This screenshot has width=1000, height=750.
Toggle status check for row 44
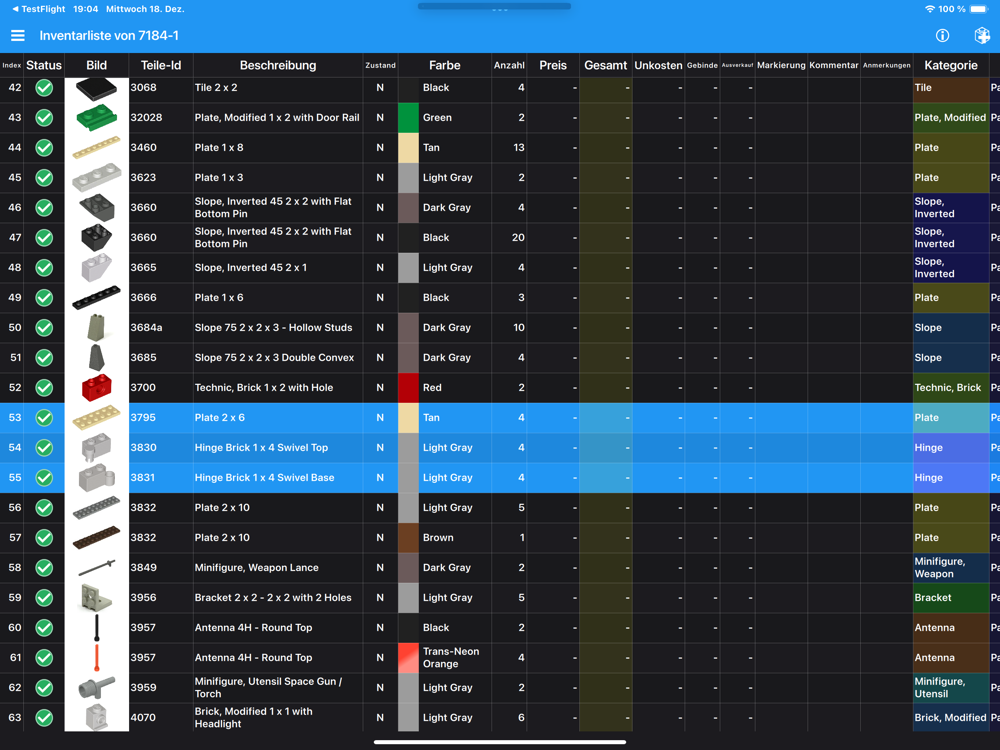pos(44,148)
